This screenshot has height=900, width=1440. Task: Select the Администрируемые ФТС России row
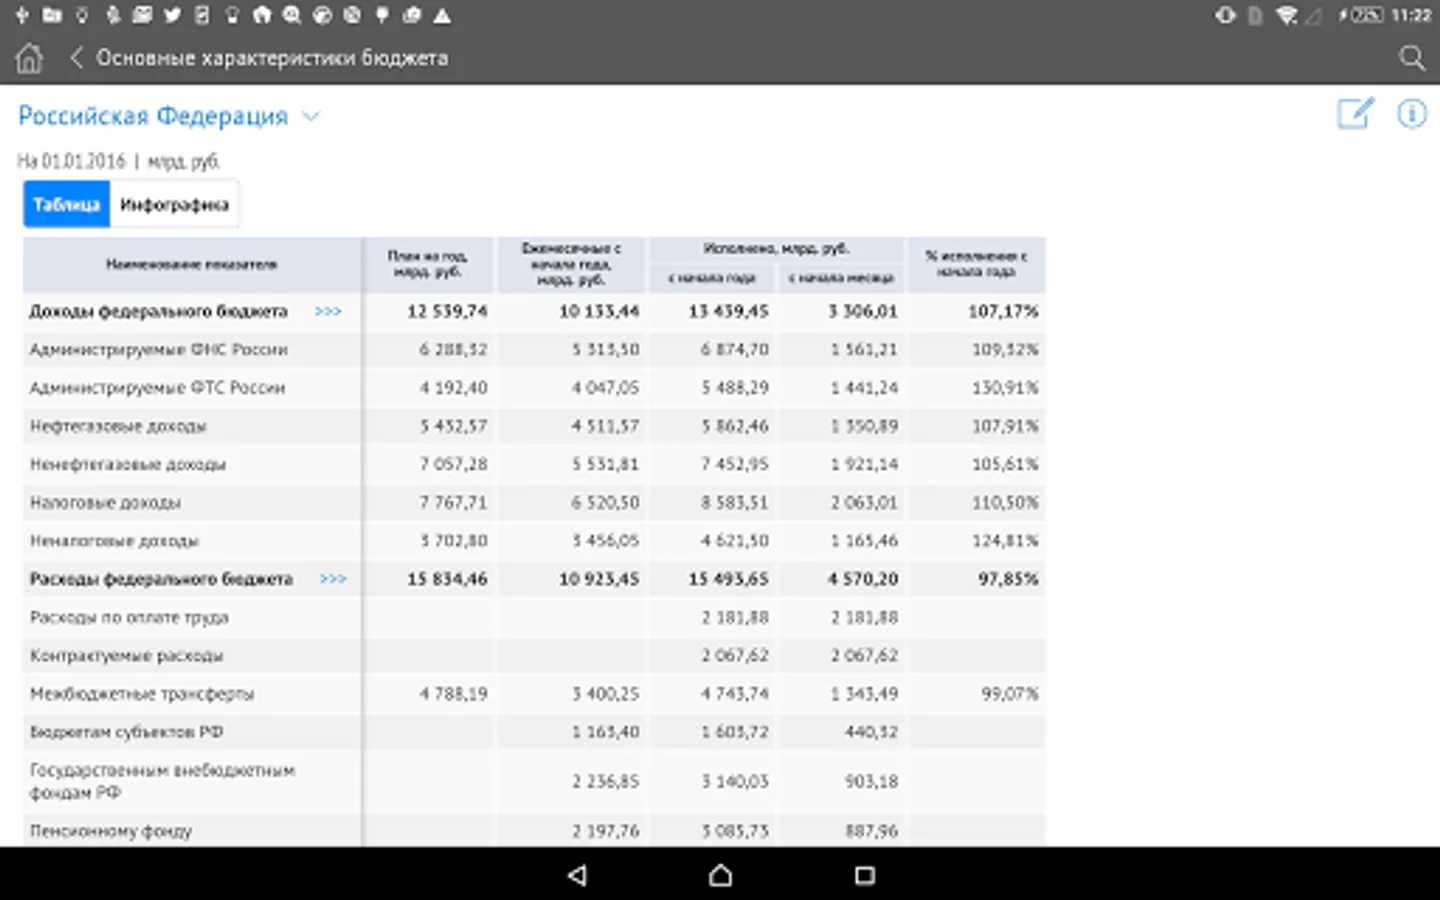534,388
